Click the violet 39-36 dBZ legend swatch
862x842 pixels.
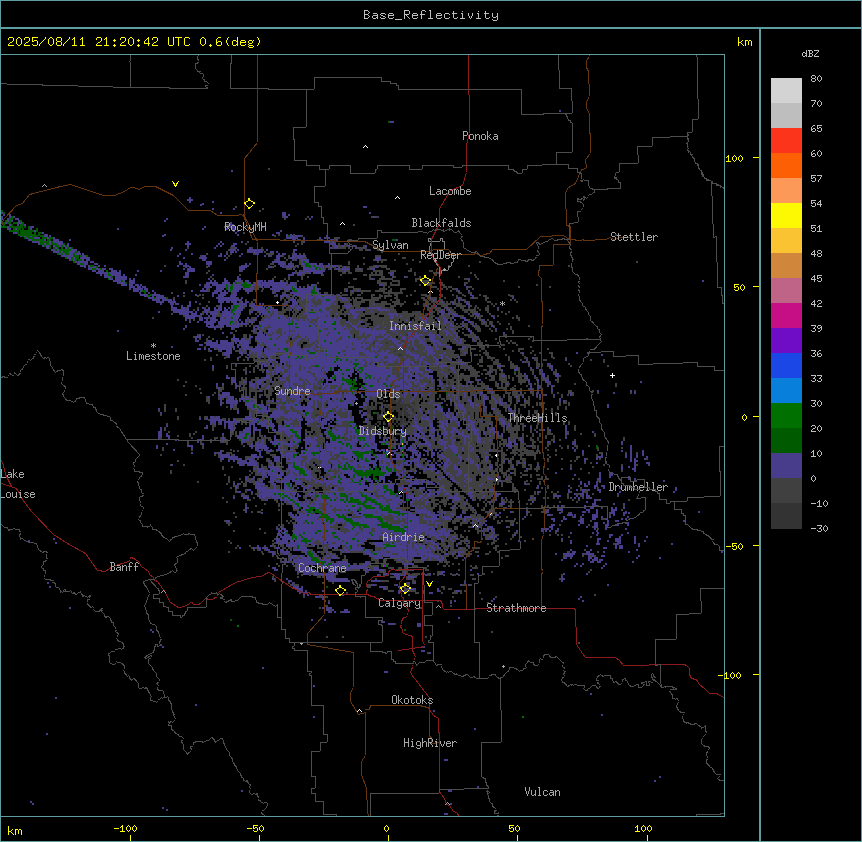pos(786,341)
